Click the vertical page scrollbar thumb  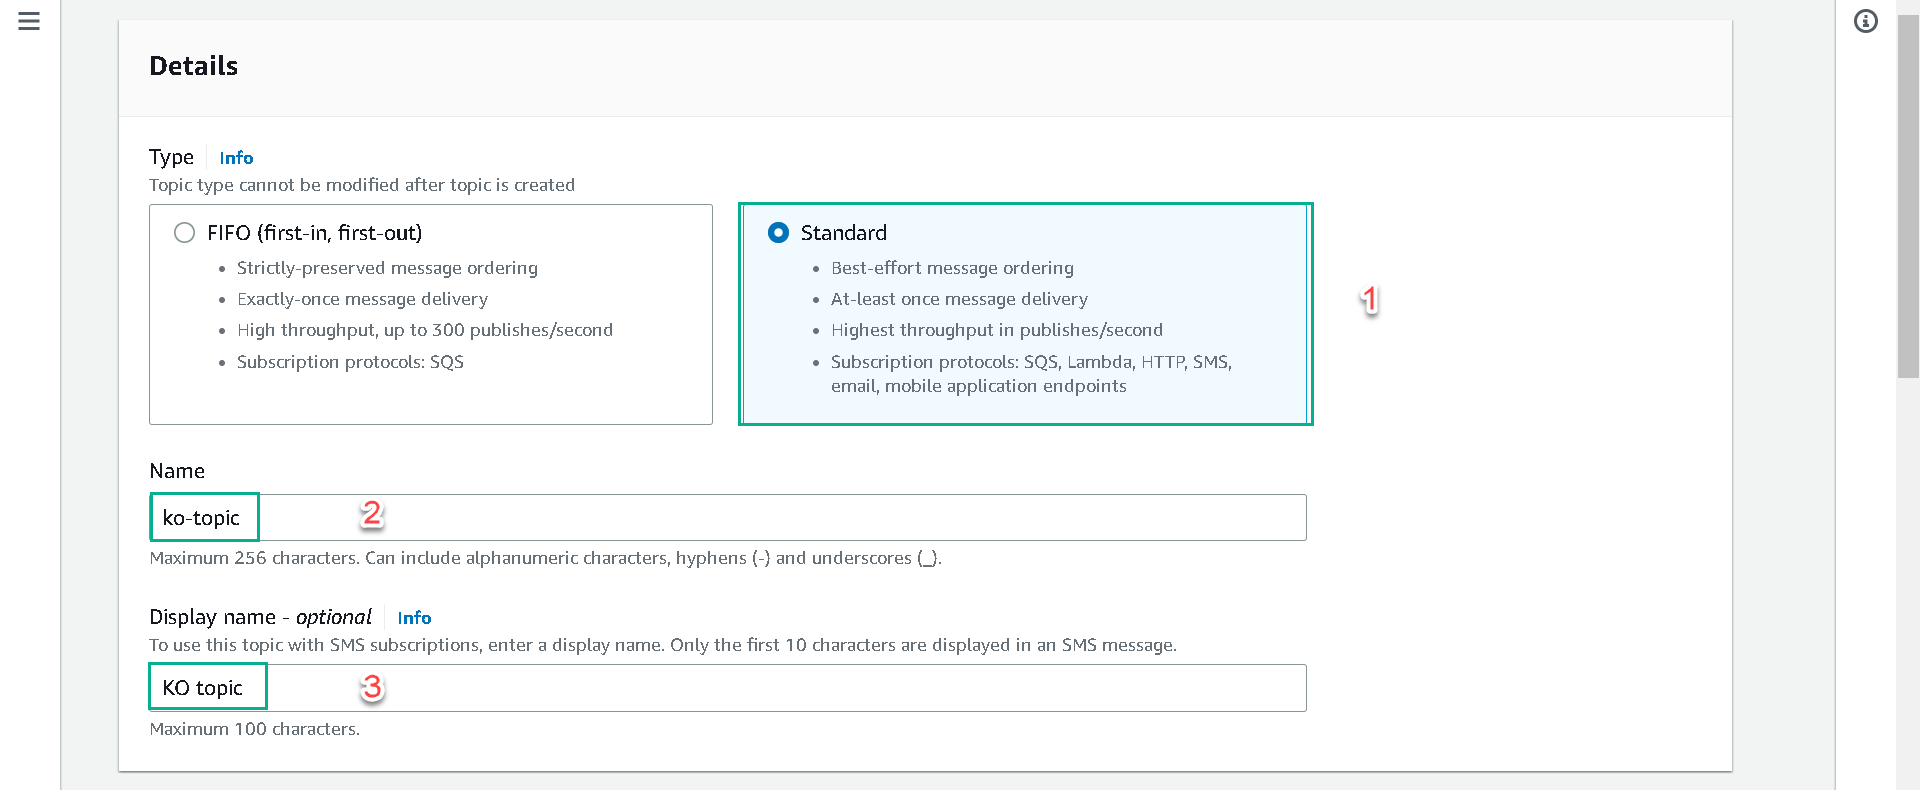(1908, 200)
